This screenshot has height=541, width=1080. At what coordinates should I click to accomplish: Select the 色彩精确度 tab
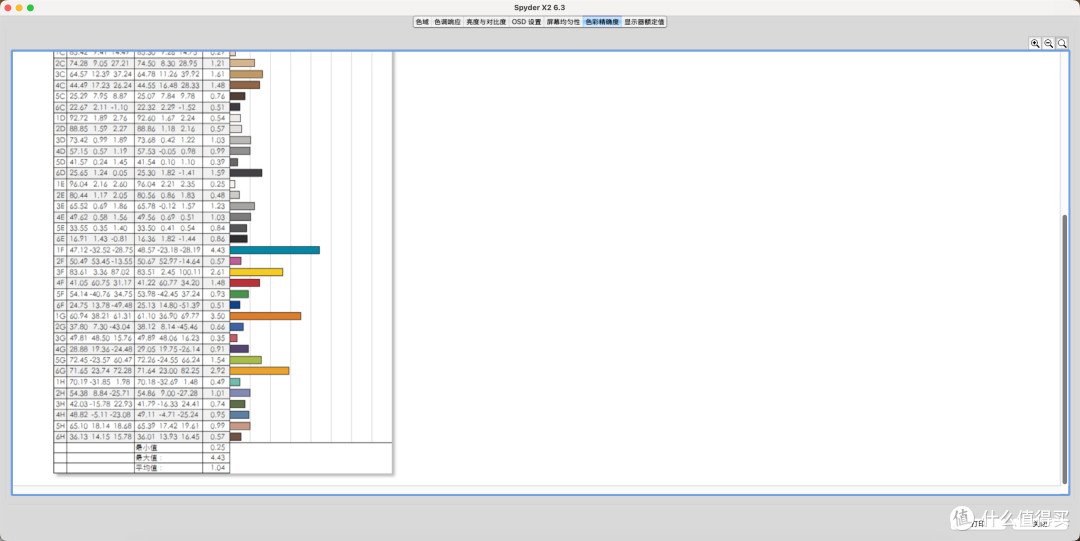tap(602, 22)
